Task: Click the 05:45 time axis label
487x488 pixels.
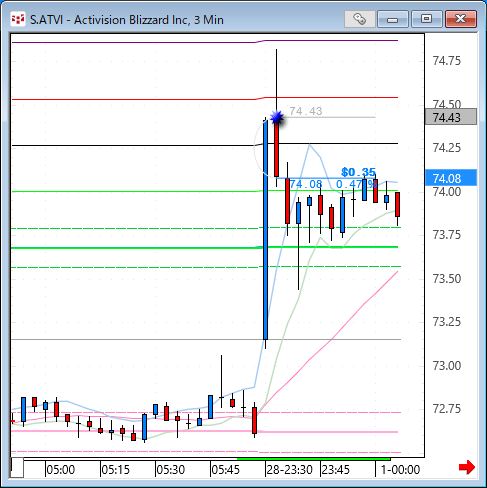Action: tap(226, 470)
